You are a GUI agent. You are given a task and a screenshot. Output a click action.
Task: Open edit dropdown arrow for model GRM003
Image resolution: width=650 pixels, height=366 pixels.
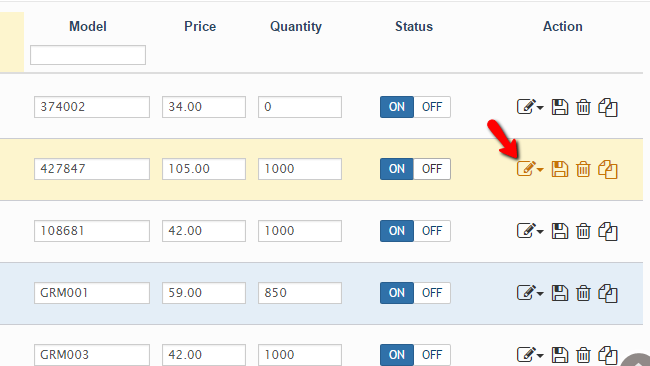click(540, 356)
